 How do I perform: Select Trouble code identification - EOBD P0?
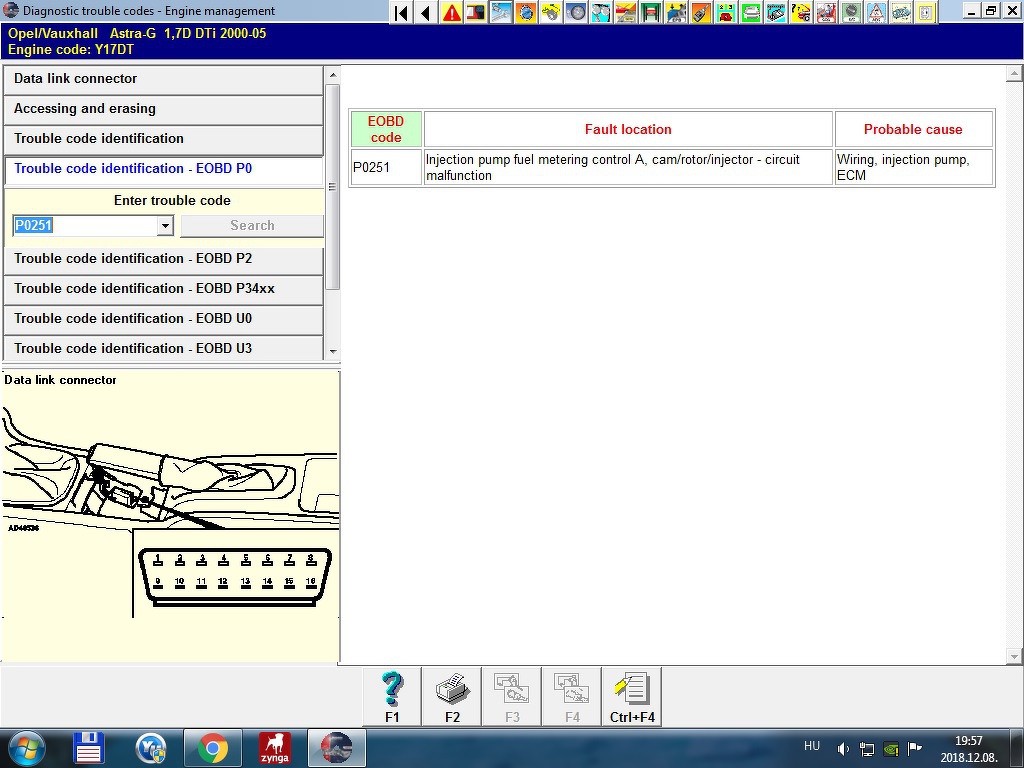click(x=163, y=169)
